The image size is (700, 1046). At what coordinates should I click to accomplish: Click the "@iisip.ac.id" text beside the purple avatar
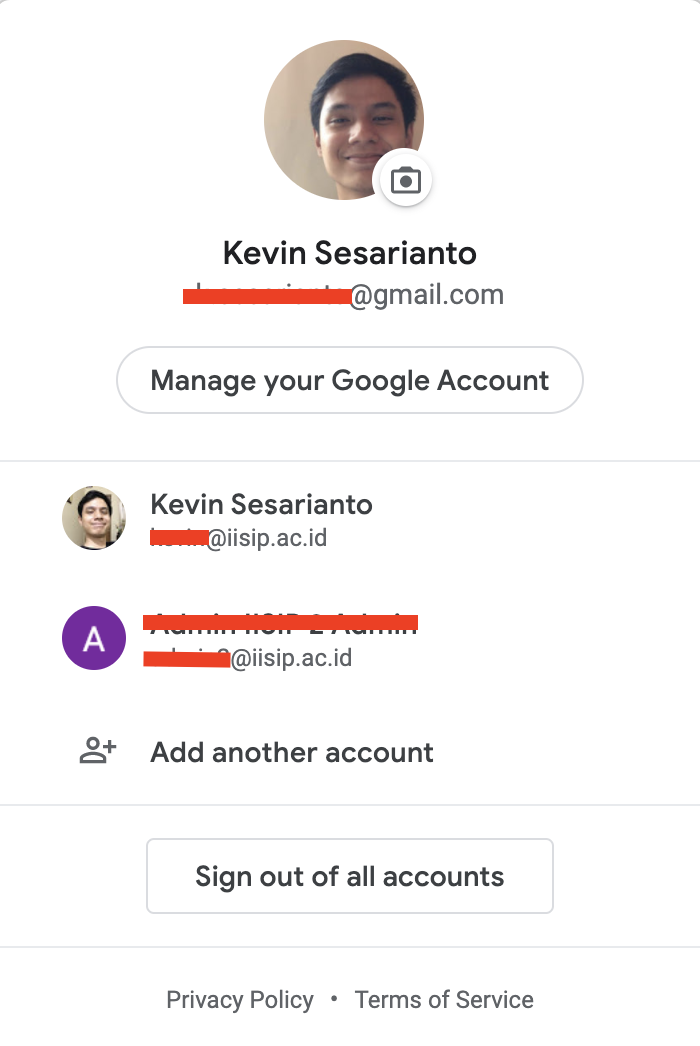[x=292, y=659]
